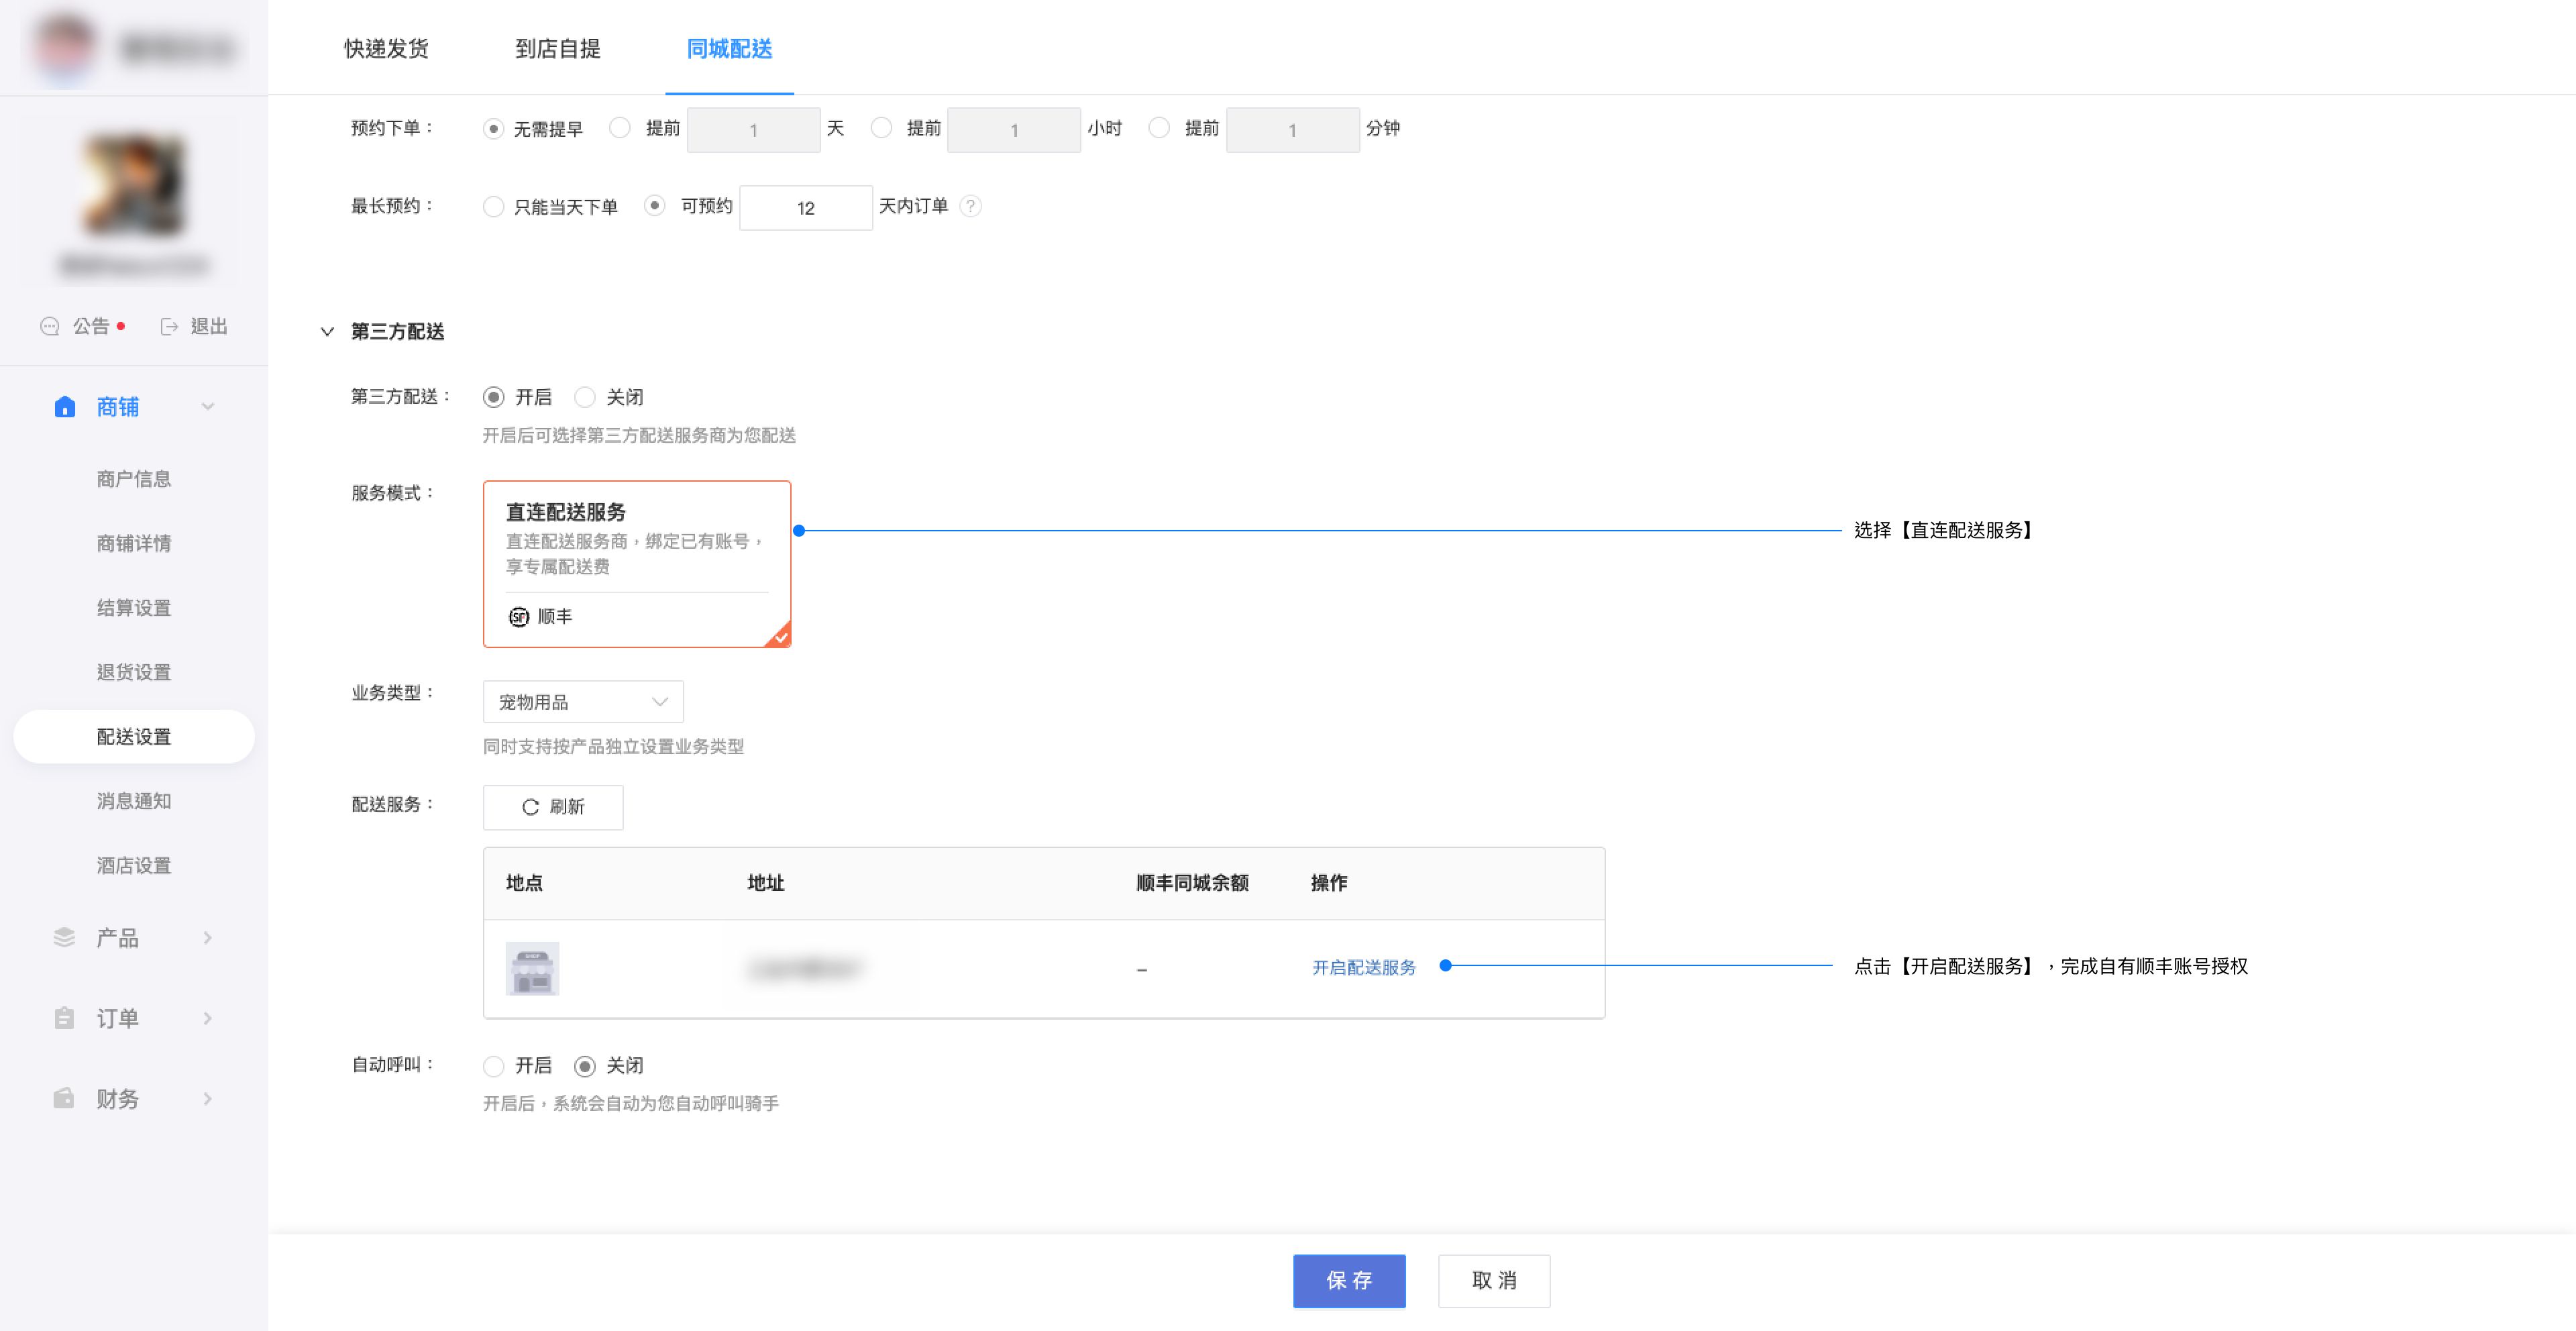Screen dimensions: 2576x1331
Task: Click the 公告 announcement icon
Action: [49, 326]
